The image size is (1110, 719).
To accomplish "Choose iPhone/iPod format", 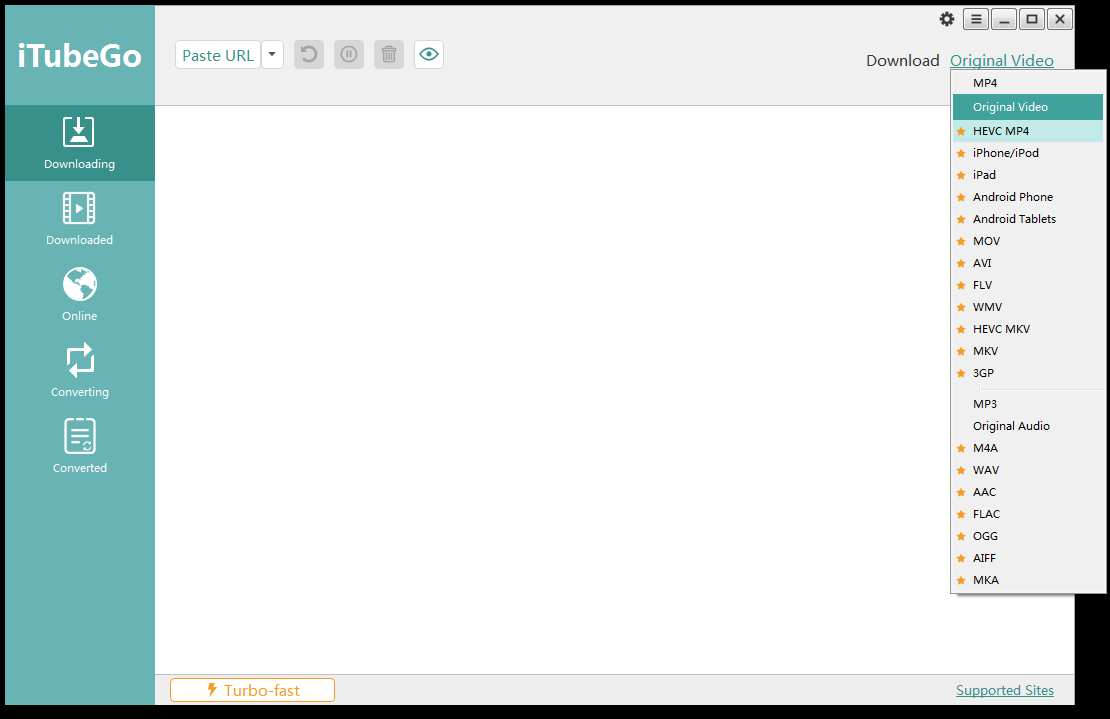I will pos(1027,153).
